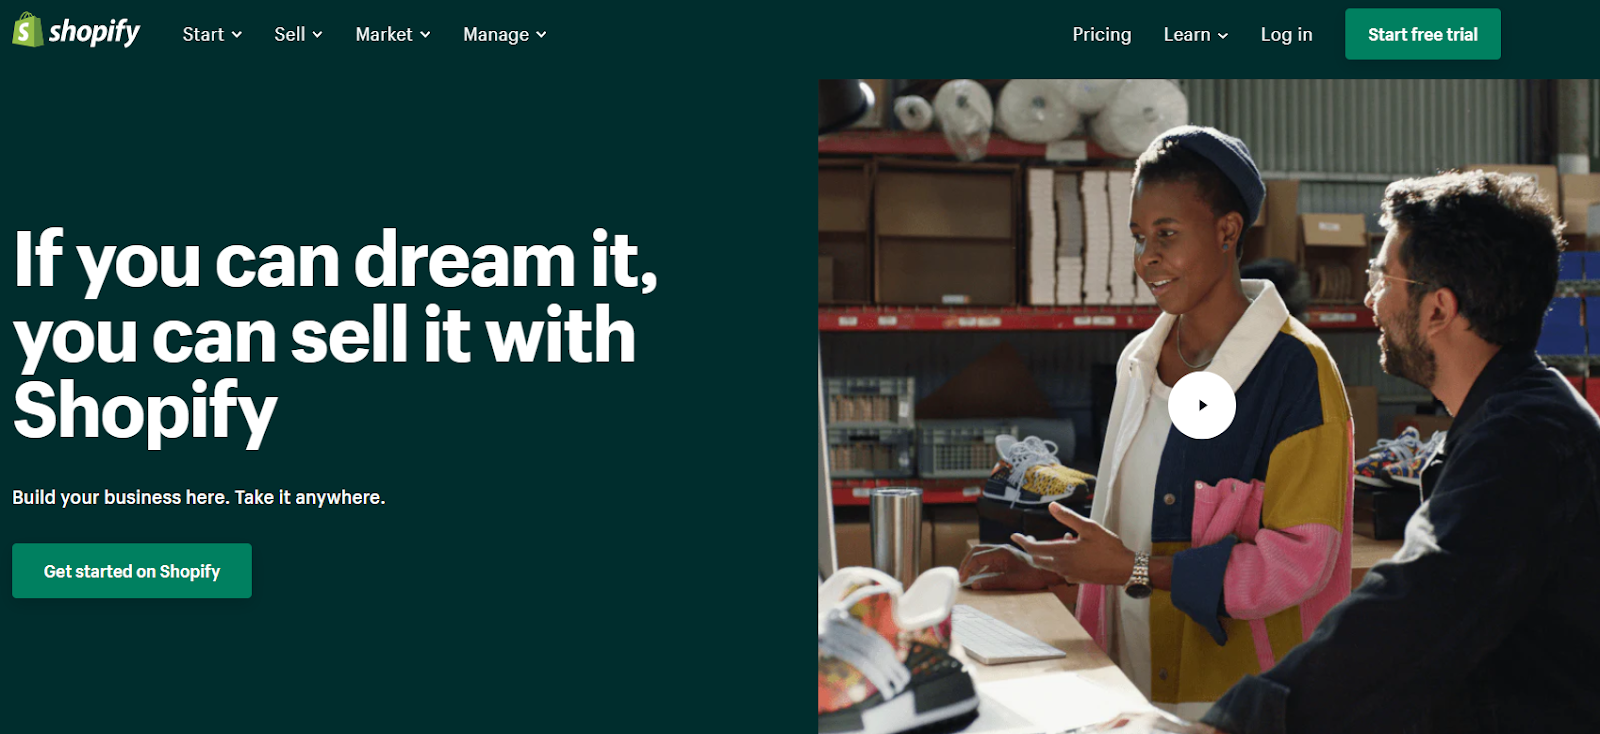Click Get started on Shopify button
Viewport: 1600px width, 734px height.
point(132,571)
